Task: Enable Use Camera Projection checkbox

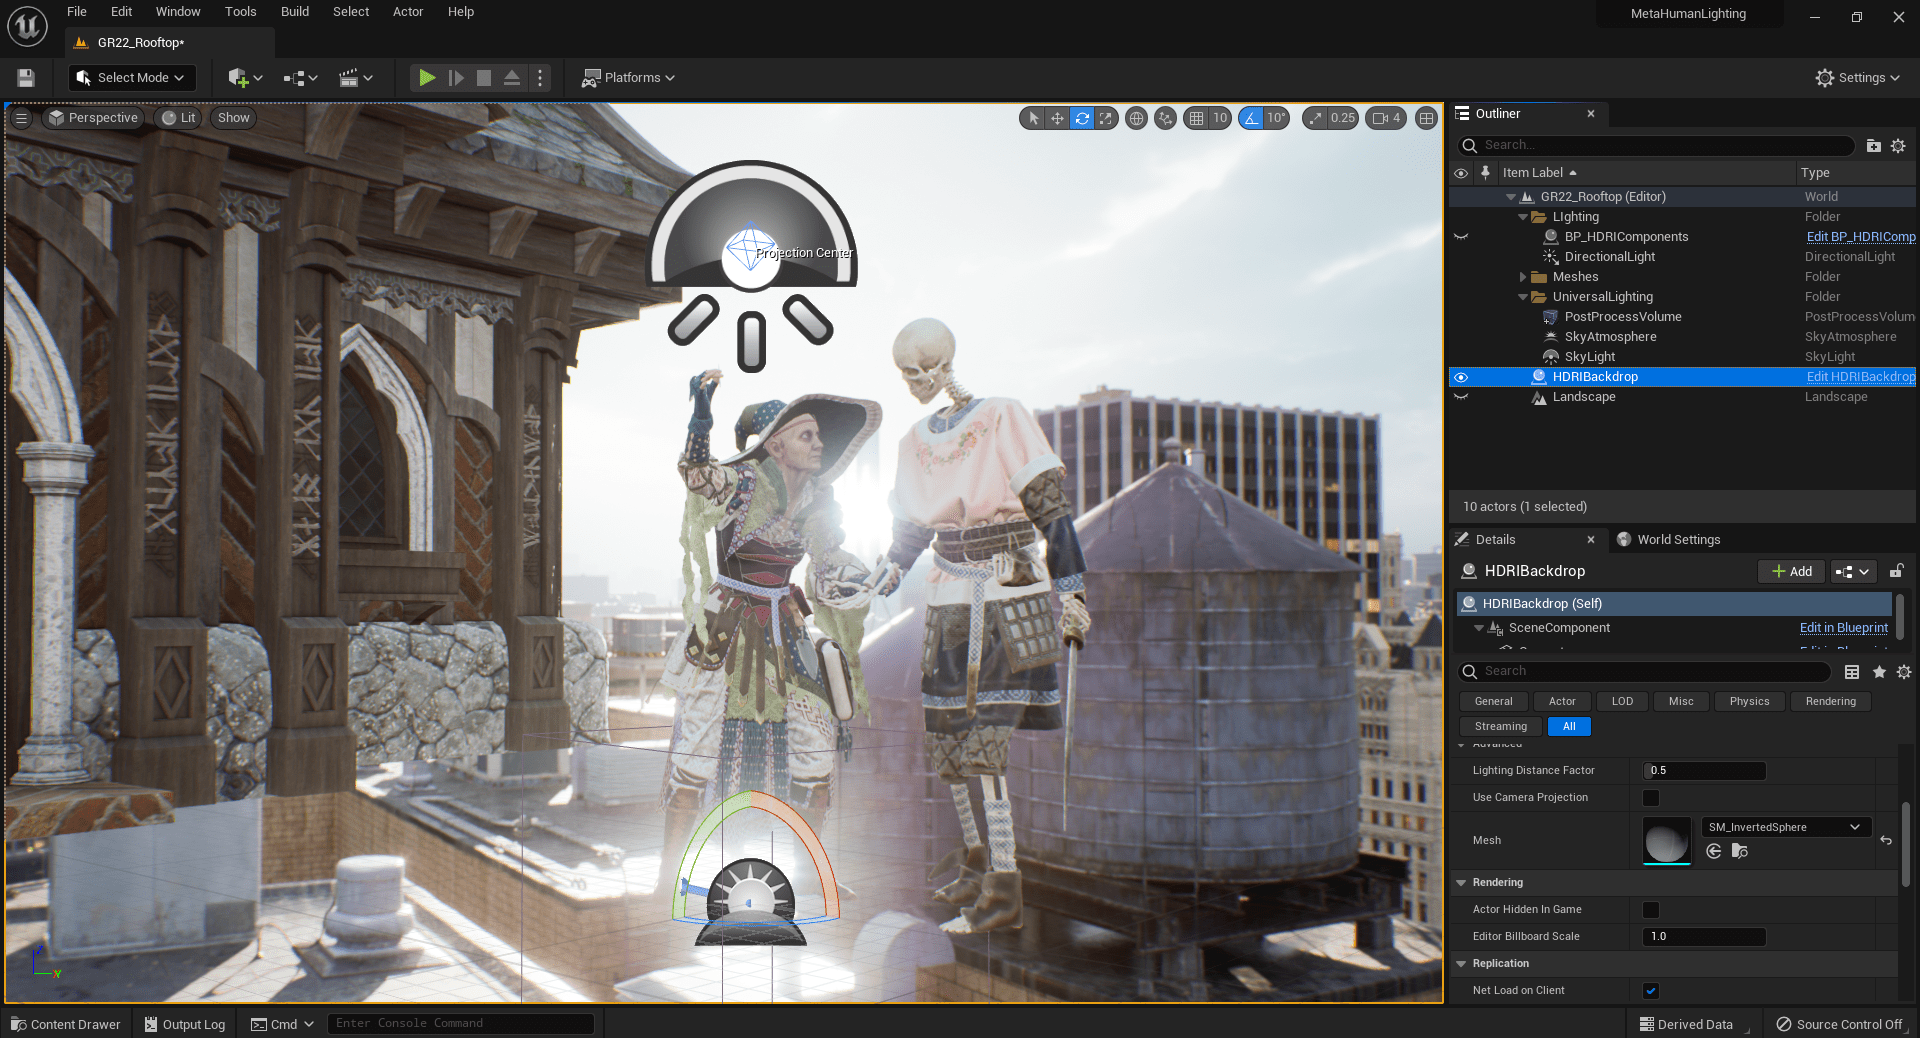Action: (x=1651, y=798)
